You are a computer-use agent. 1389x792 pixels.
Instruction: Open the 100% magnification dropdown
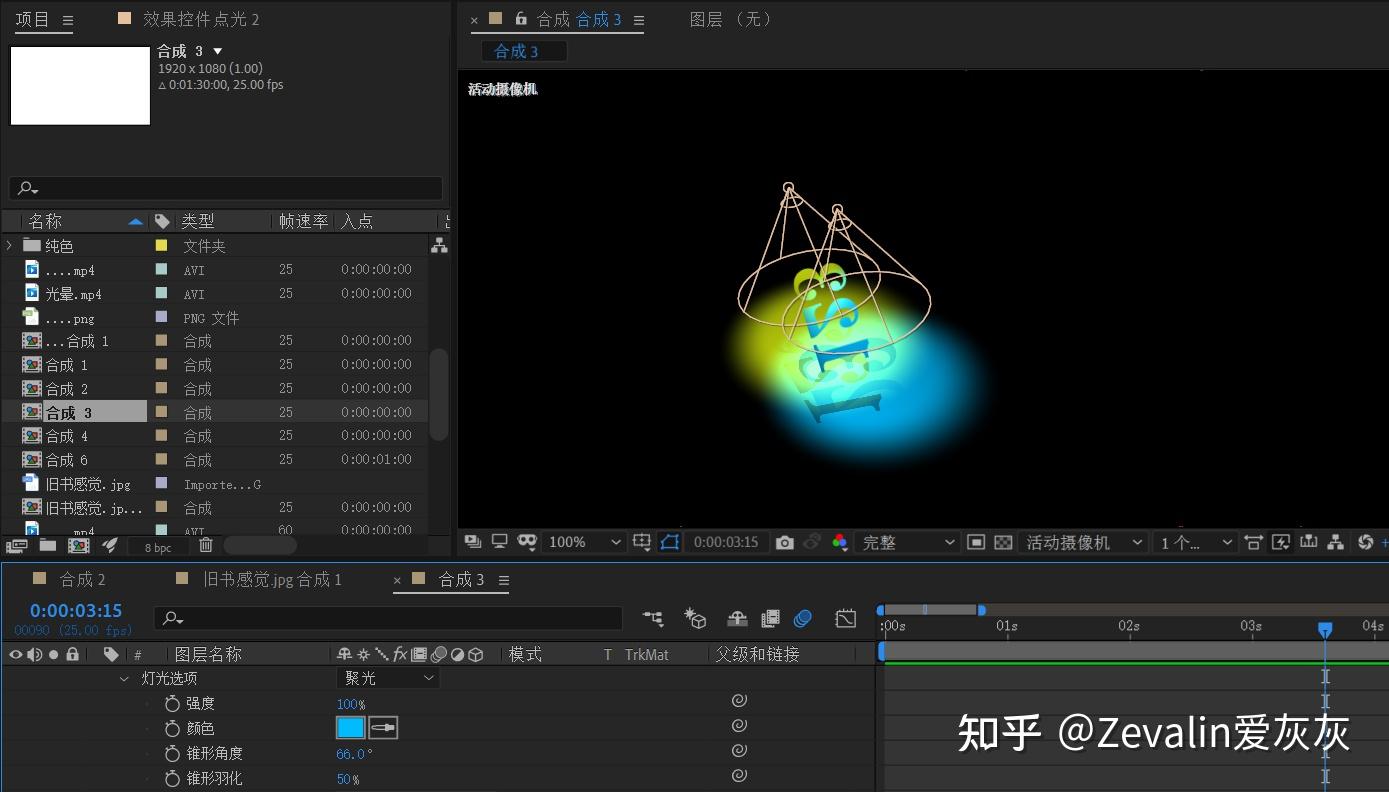coord(580,542)
